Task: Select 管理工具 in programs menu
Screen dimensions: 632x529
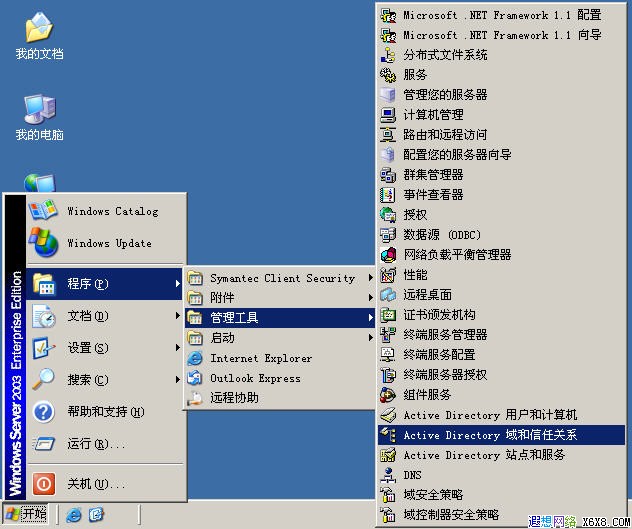Action: (x=280, y=318)
